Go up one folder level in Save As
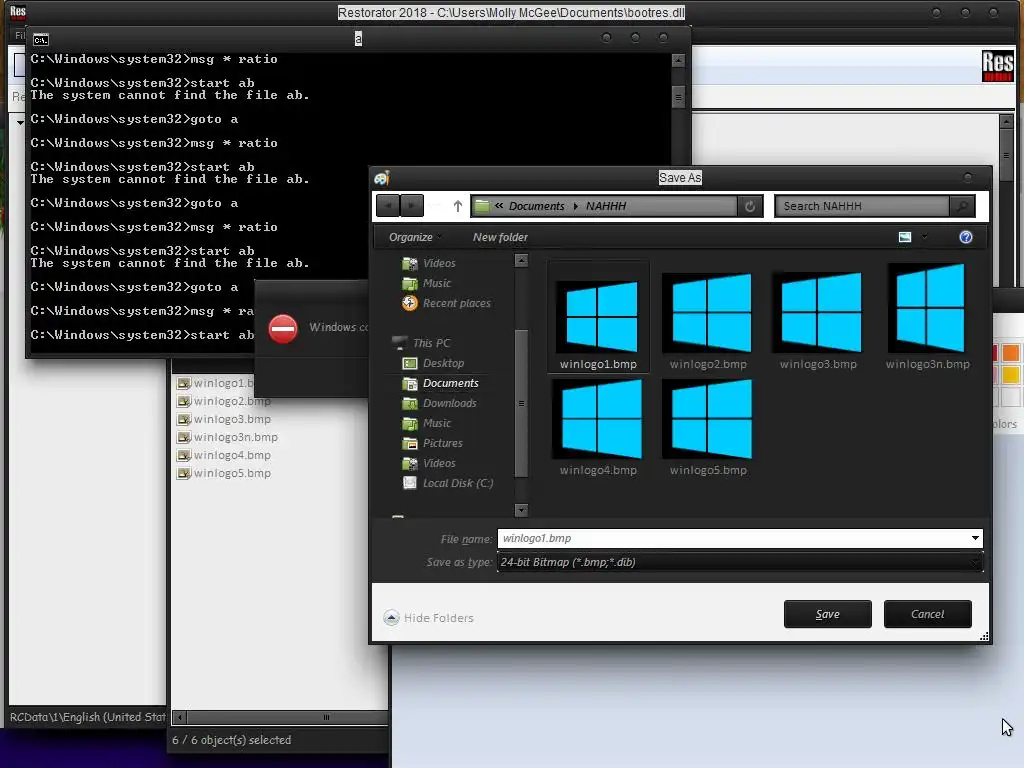 pyautogui.click(x=458, y=206)
